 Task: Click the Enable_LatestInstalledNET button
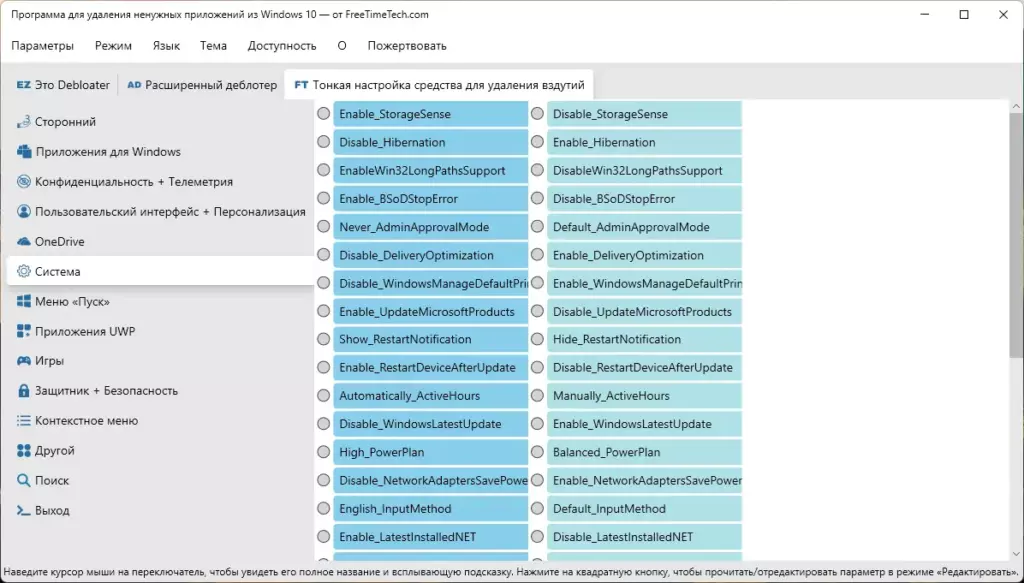click(x=430, y=537)
